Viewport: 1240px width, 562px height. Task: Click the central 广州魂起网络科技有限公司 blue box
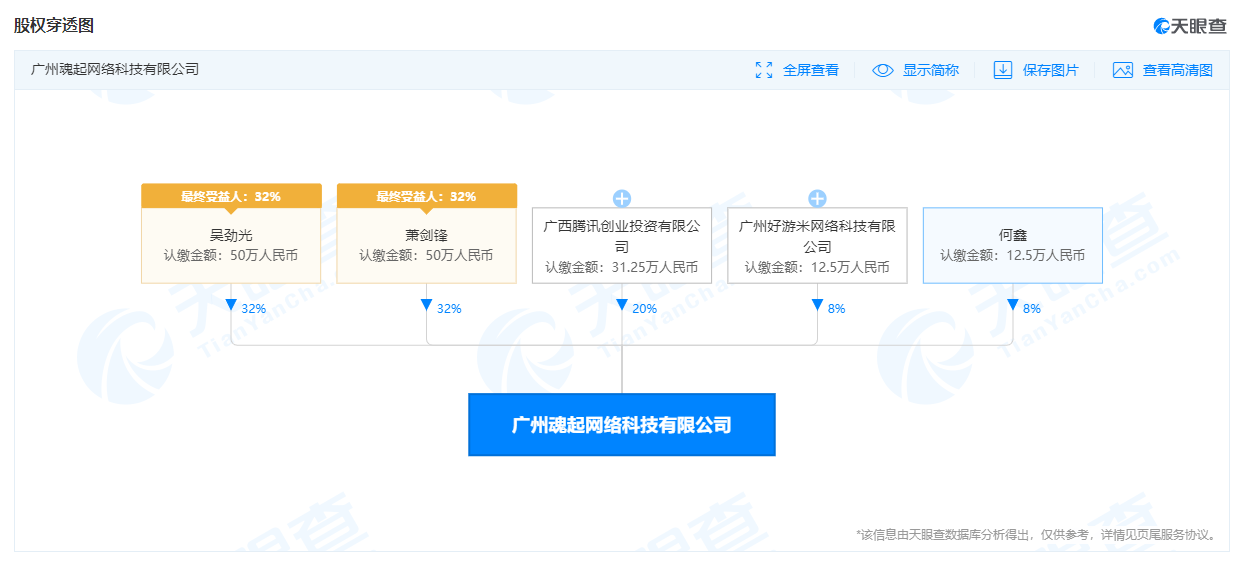(622, 425)
